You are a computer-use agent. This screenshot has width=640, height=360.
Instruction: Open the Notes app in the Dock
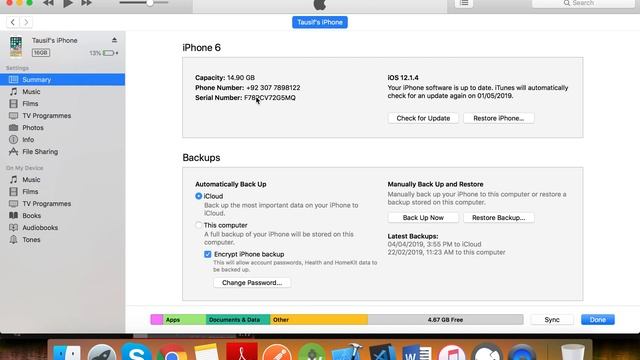(207, 352)
